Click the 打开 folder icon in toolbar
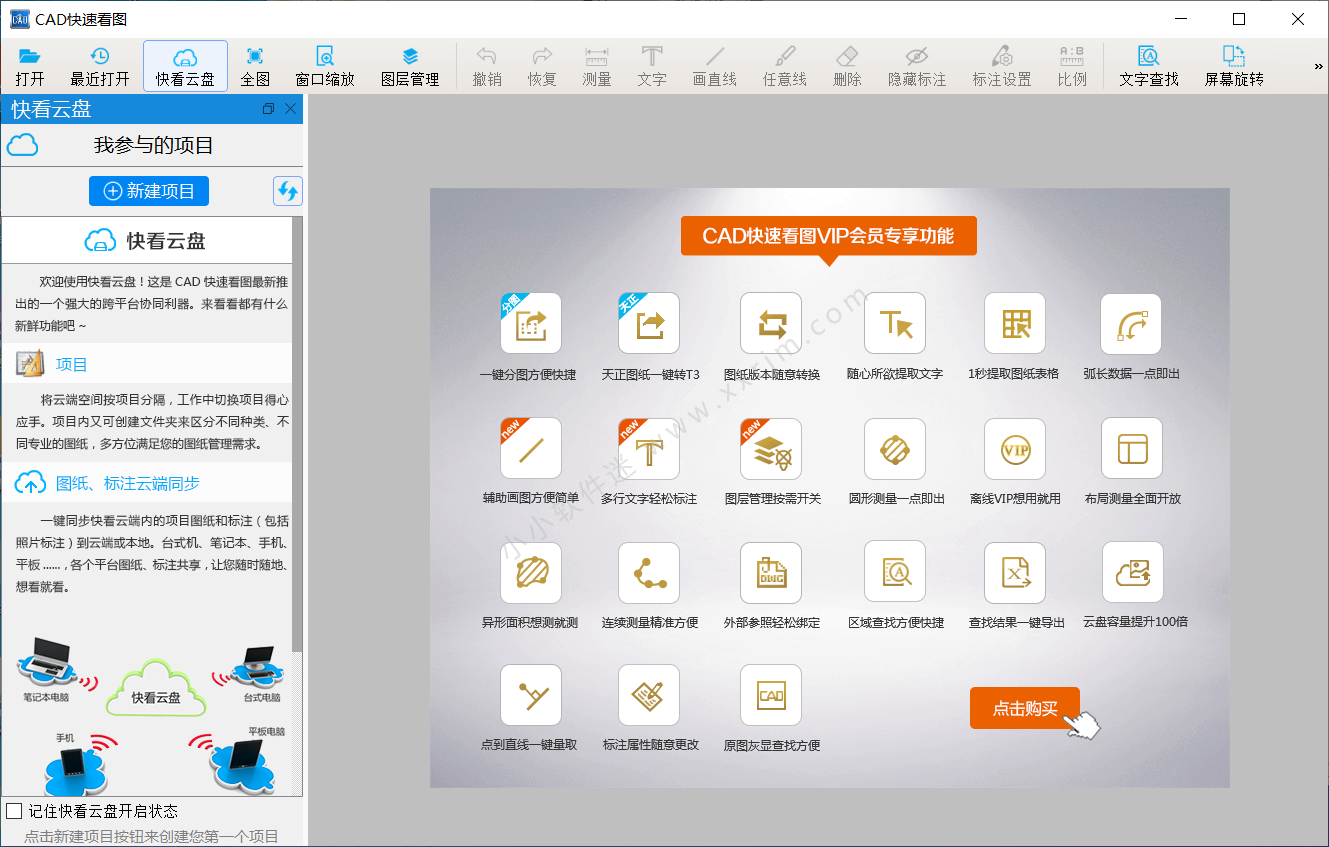1329x847 pixels. (x=30, y=56)
